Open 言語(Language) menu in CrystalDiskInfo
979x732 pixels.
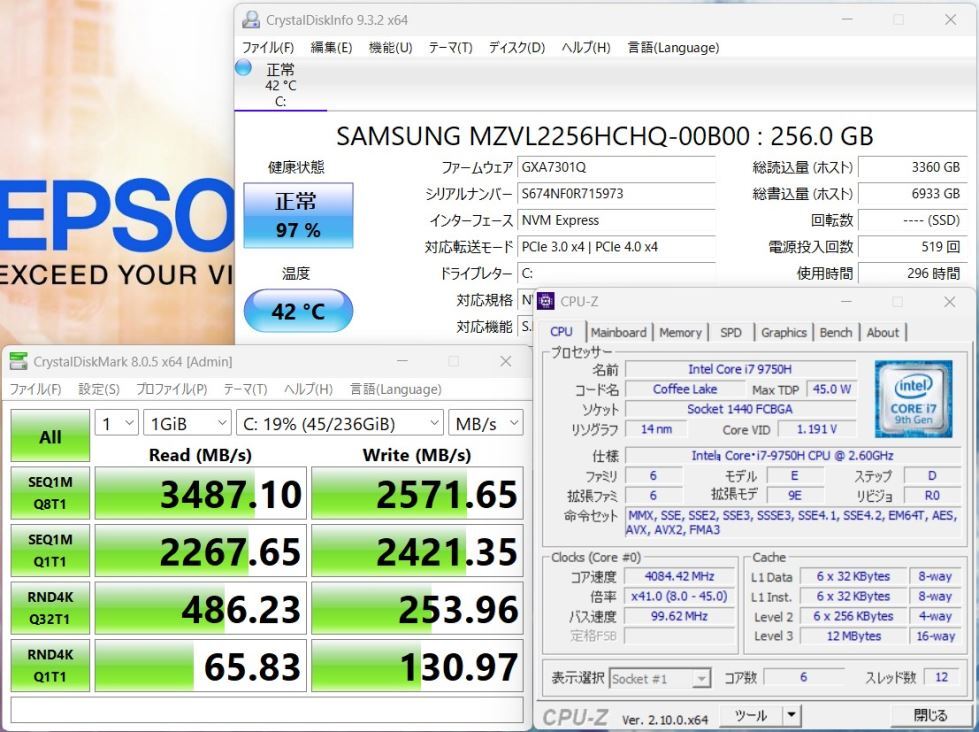(673, 47)
